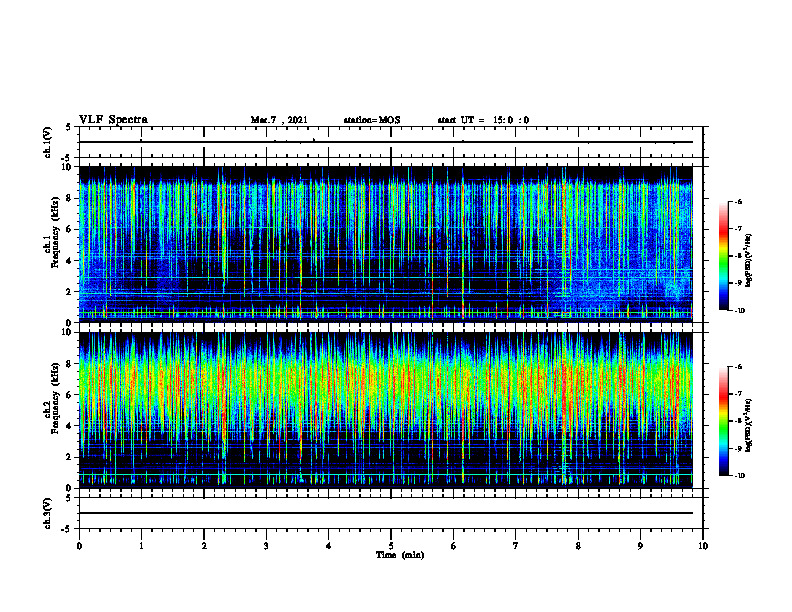Select the date label "Mar.7 , 2021"
Viewport: 792px width, 612px height.
coord(279,120)
